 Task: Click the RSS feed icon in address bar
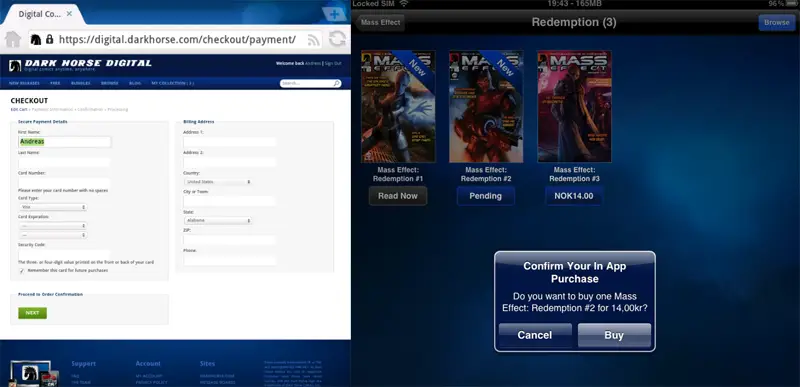(313, 40)
